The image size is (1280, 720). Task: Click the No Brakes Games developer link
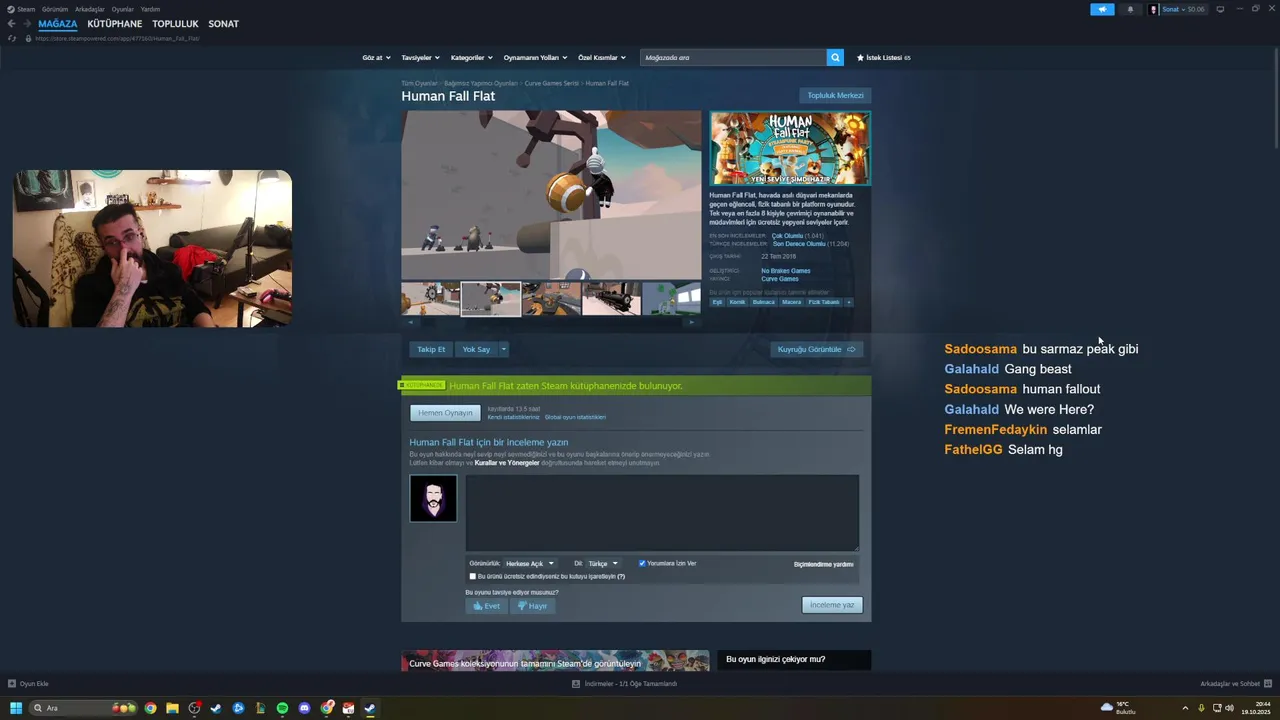coord(785,270)
